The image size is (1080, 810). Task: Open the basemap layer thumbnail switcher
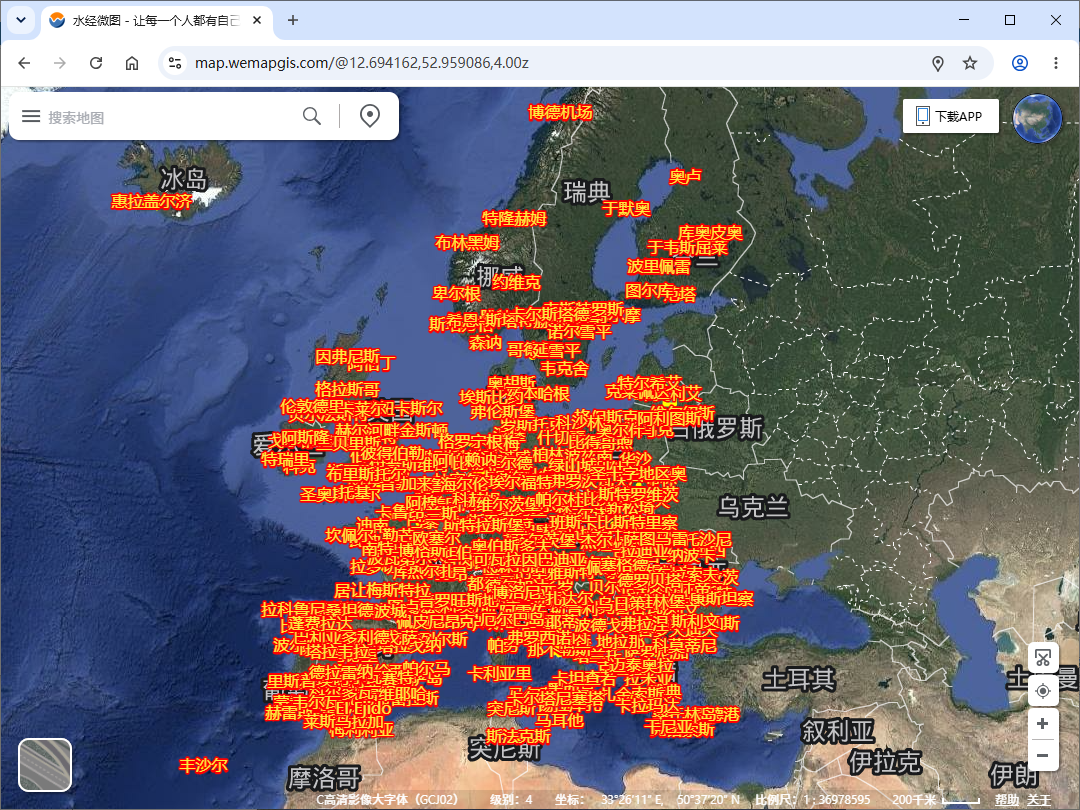coord(45,765)
